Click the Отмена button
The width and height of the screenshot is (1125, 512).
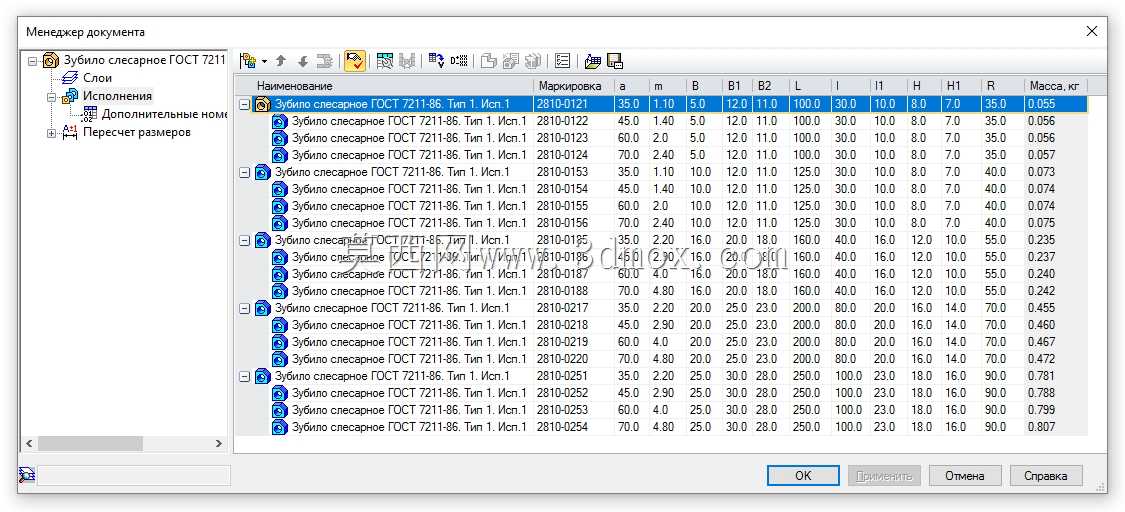click(965, 475)
